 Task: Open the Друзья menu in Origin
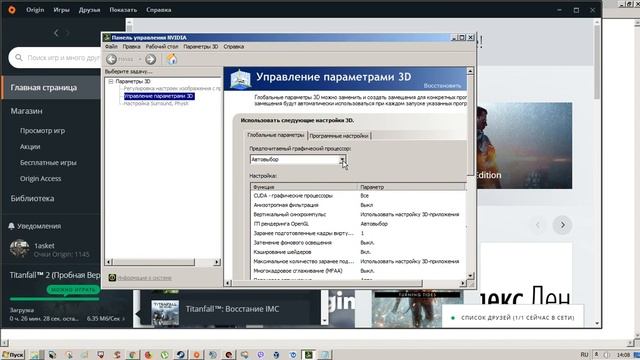(89, 10)
